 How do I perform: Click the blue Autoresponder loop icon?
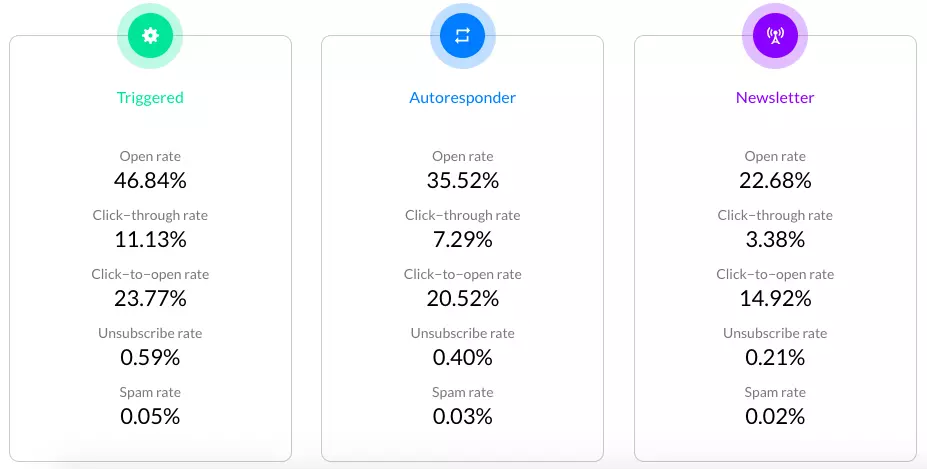[462, 35]
